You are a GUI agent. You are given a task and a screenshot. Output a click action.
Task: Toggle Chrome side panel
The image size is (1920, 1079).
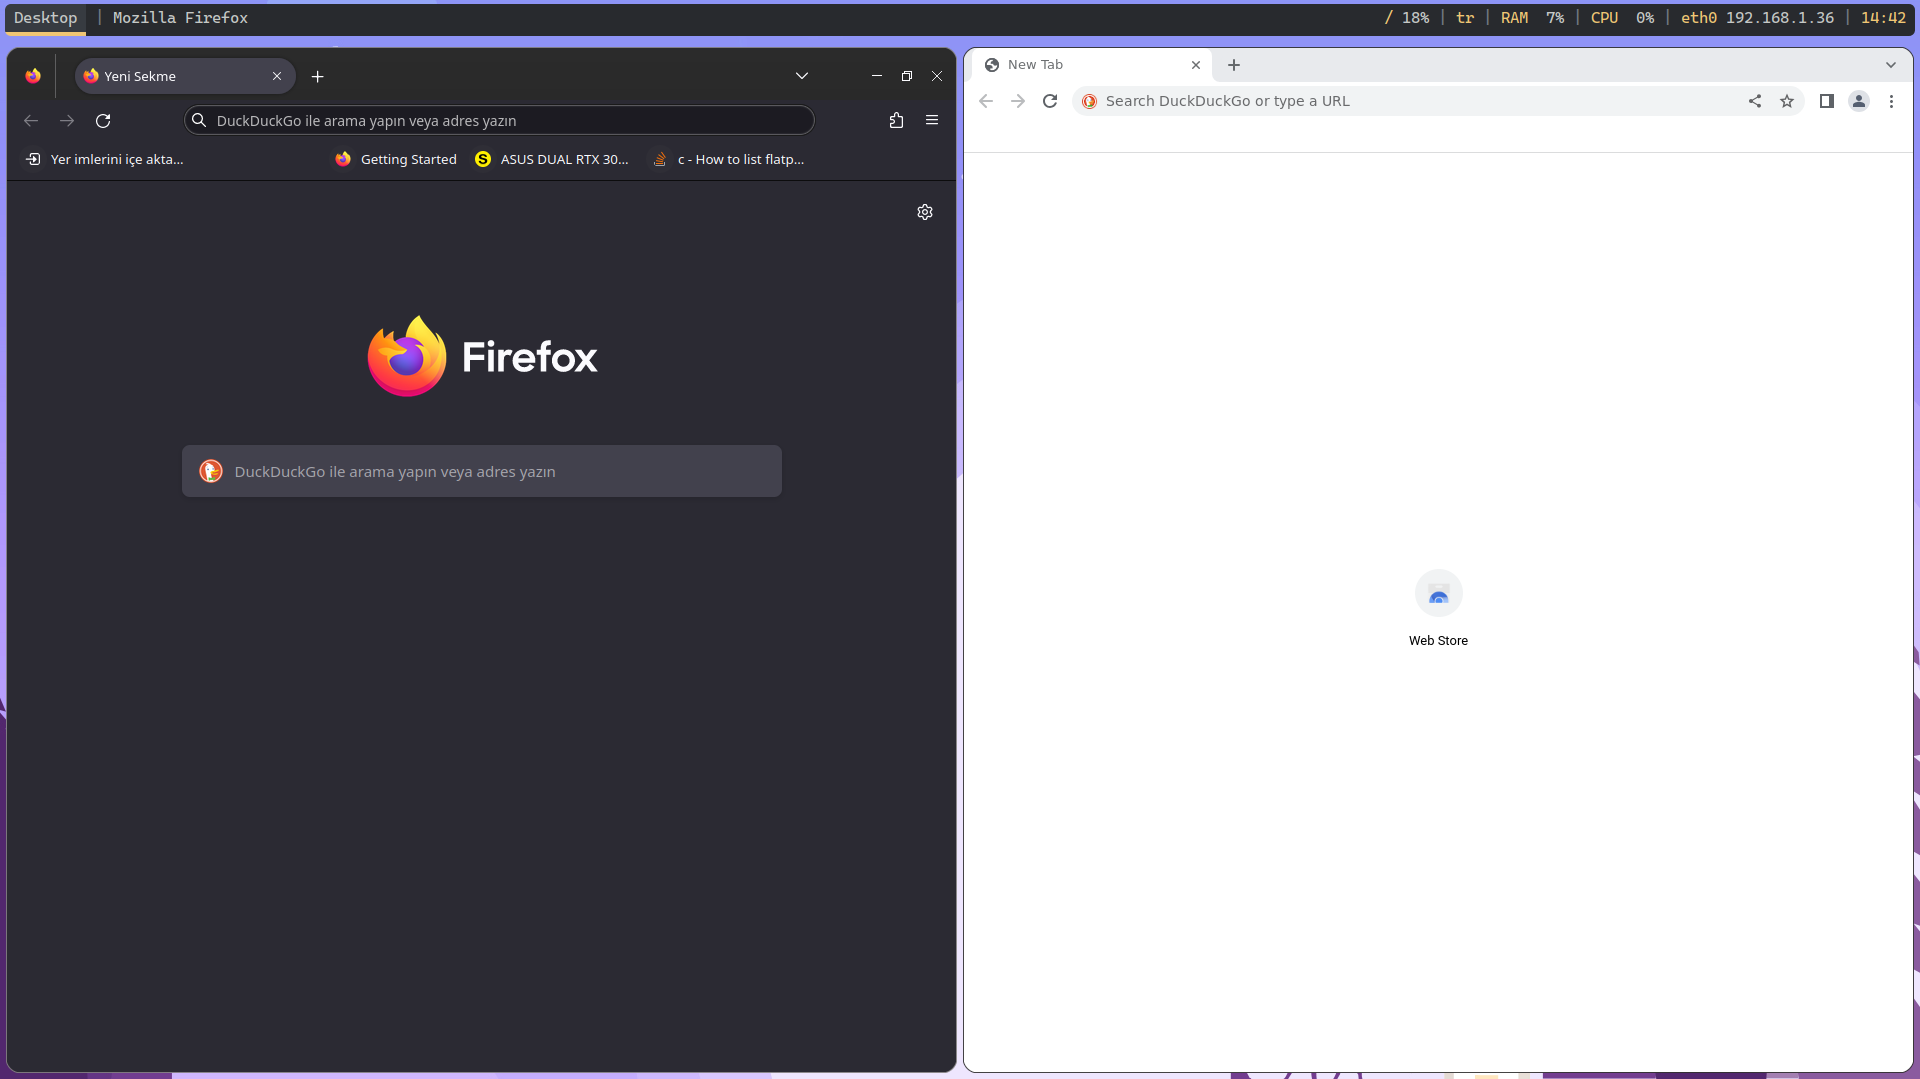[x=1827, y=101]
